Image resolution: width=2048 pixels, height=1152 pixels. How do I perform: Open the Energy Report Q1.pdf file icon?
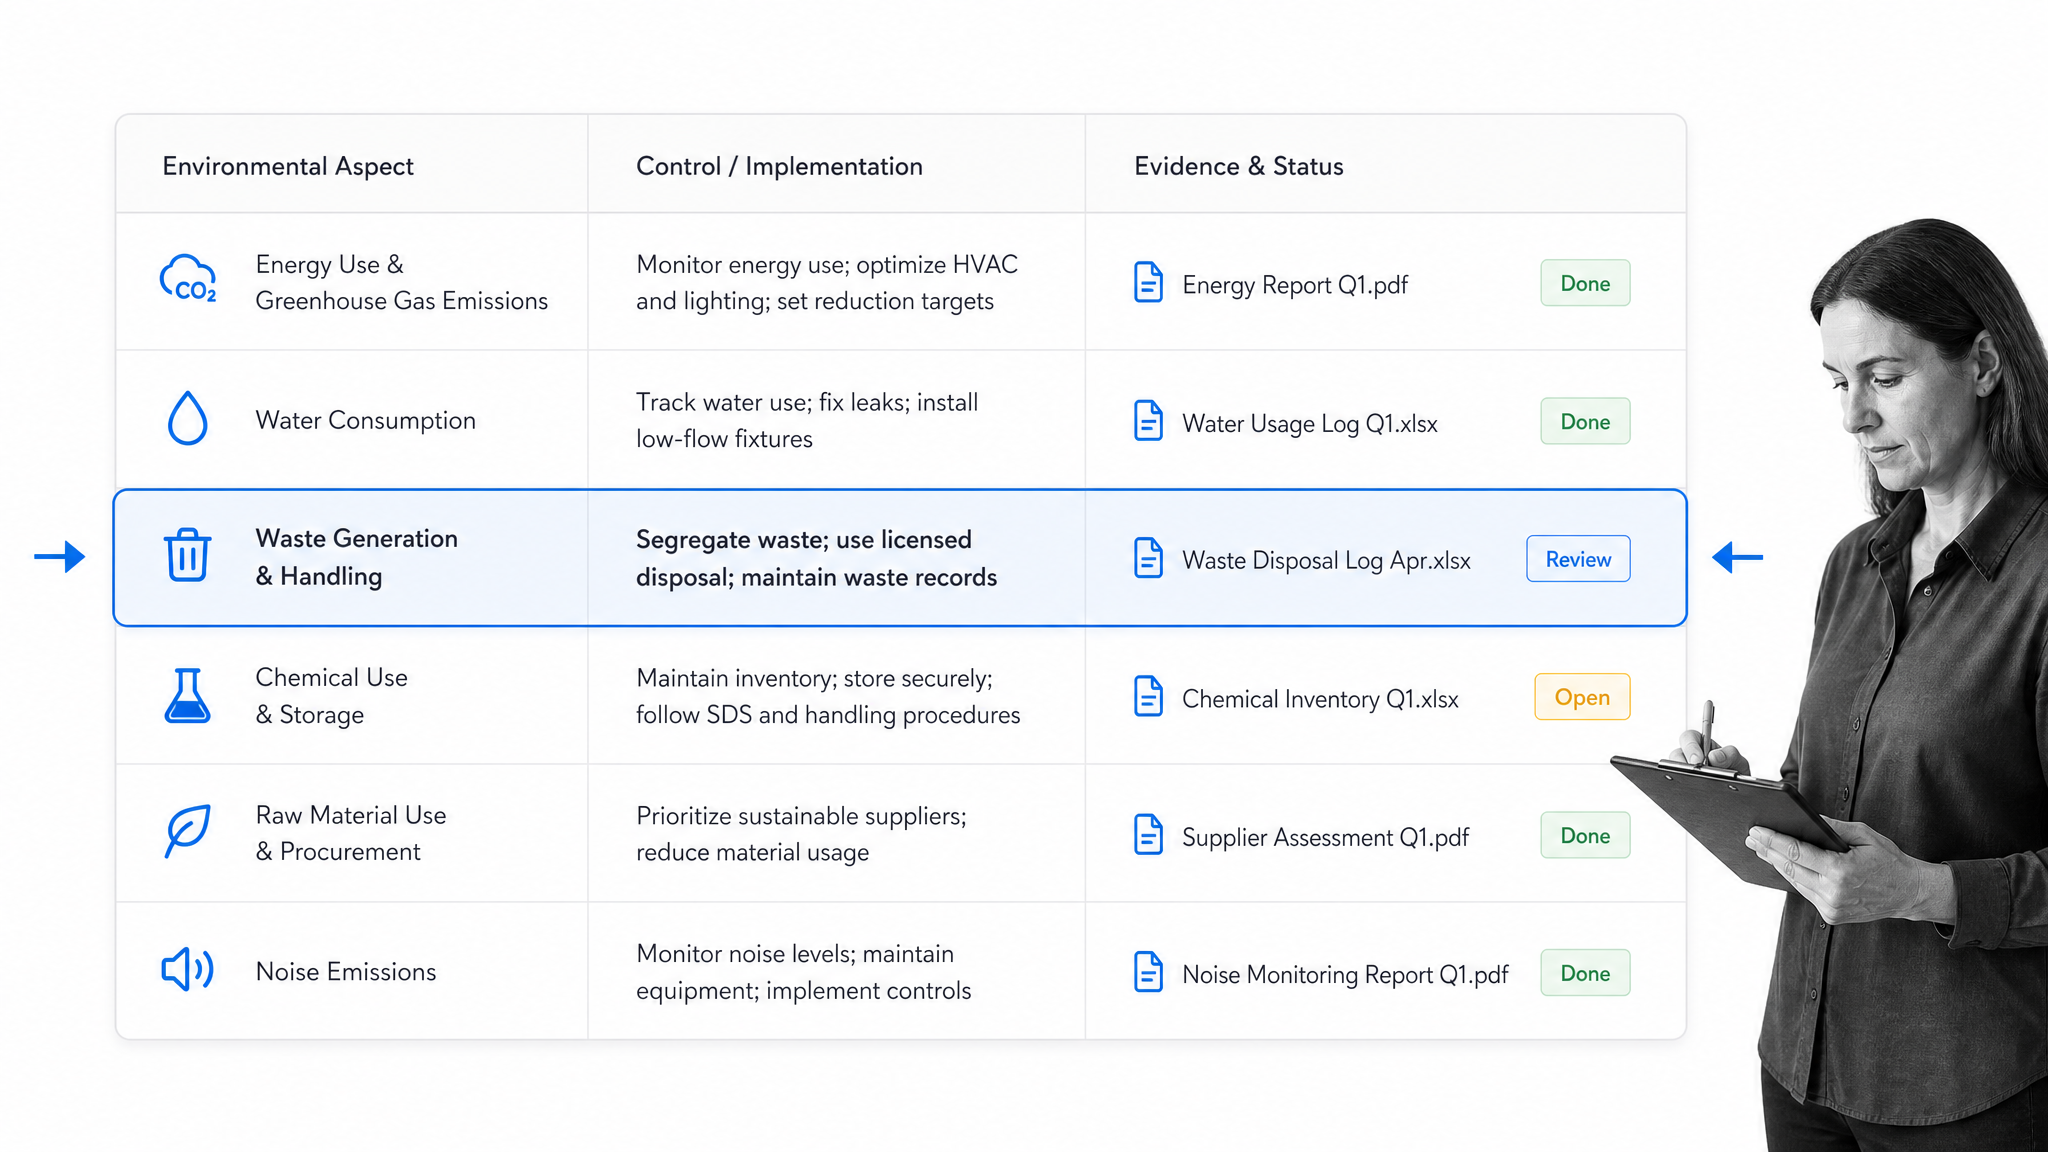[x=1148, y=283]
